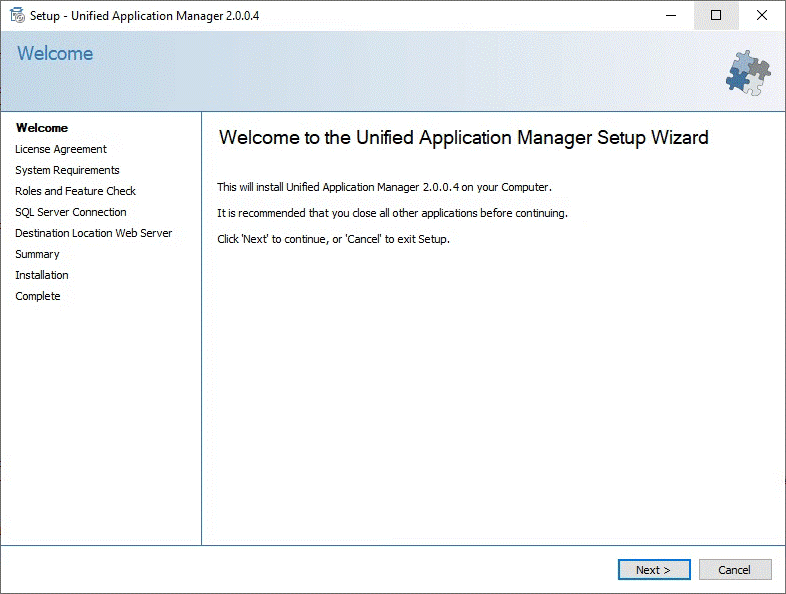Image resolution: width=786 pixels, height=594 pixels.
Task: Select License Agreement step
Action: (x=61, y=149)
